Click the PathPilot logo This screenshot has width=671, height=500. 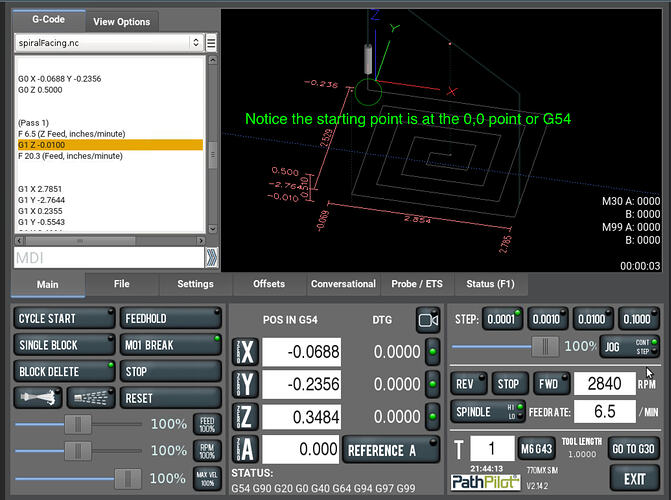(x=486, y=482)
